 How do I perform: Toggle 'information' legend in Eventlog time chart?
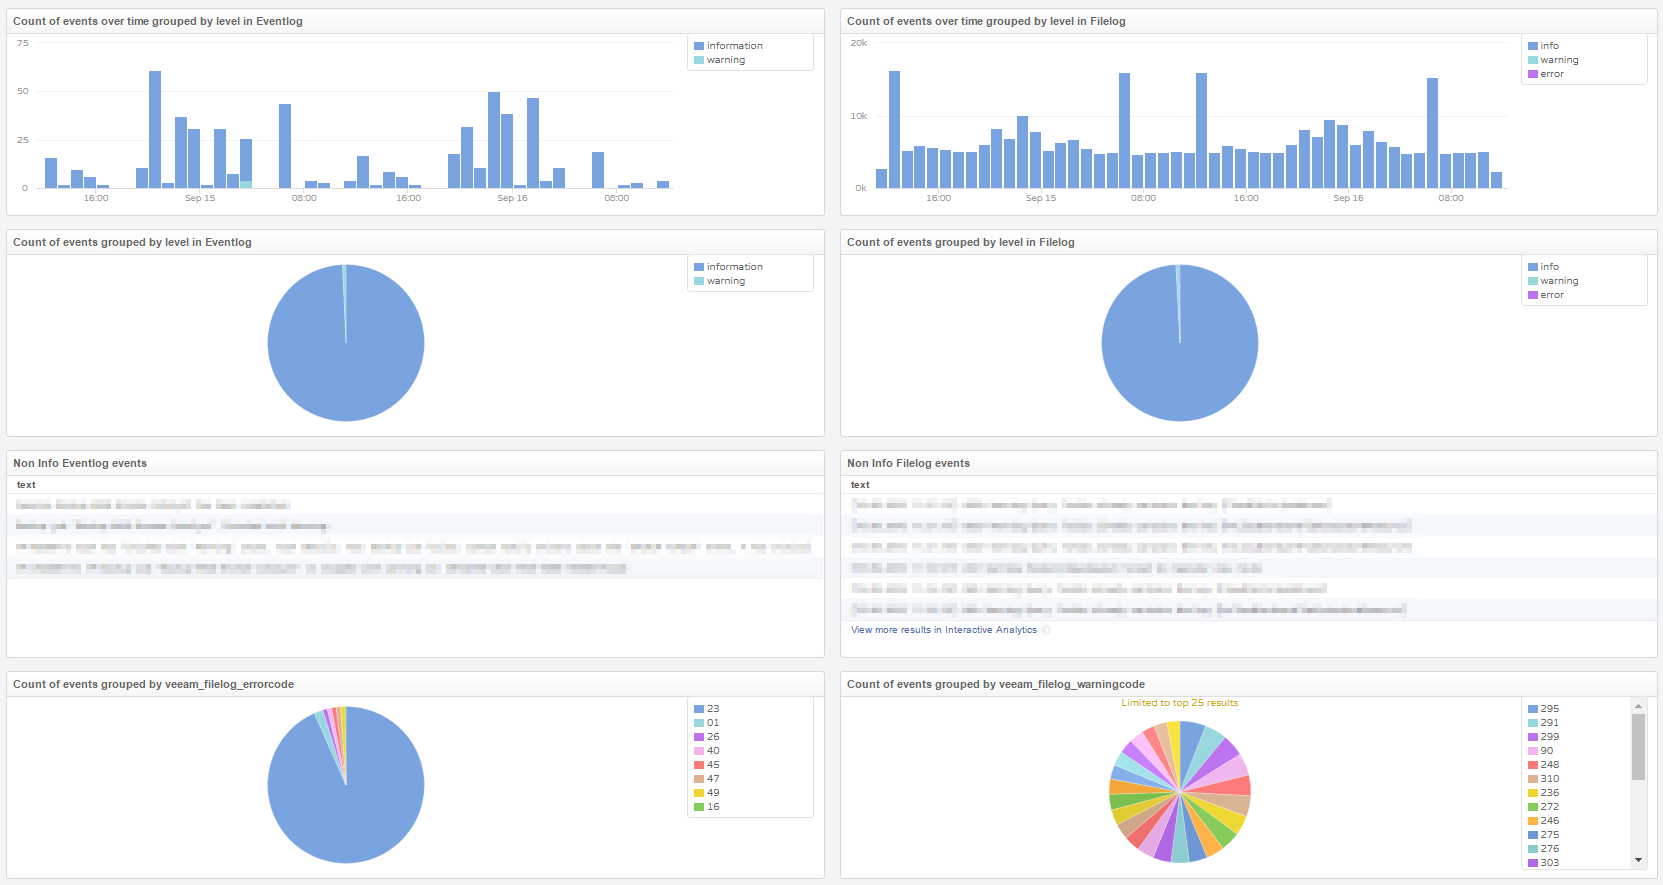(728, 46)
